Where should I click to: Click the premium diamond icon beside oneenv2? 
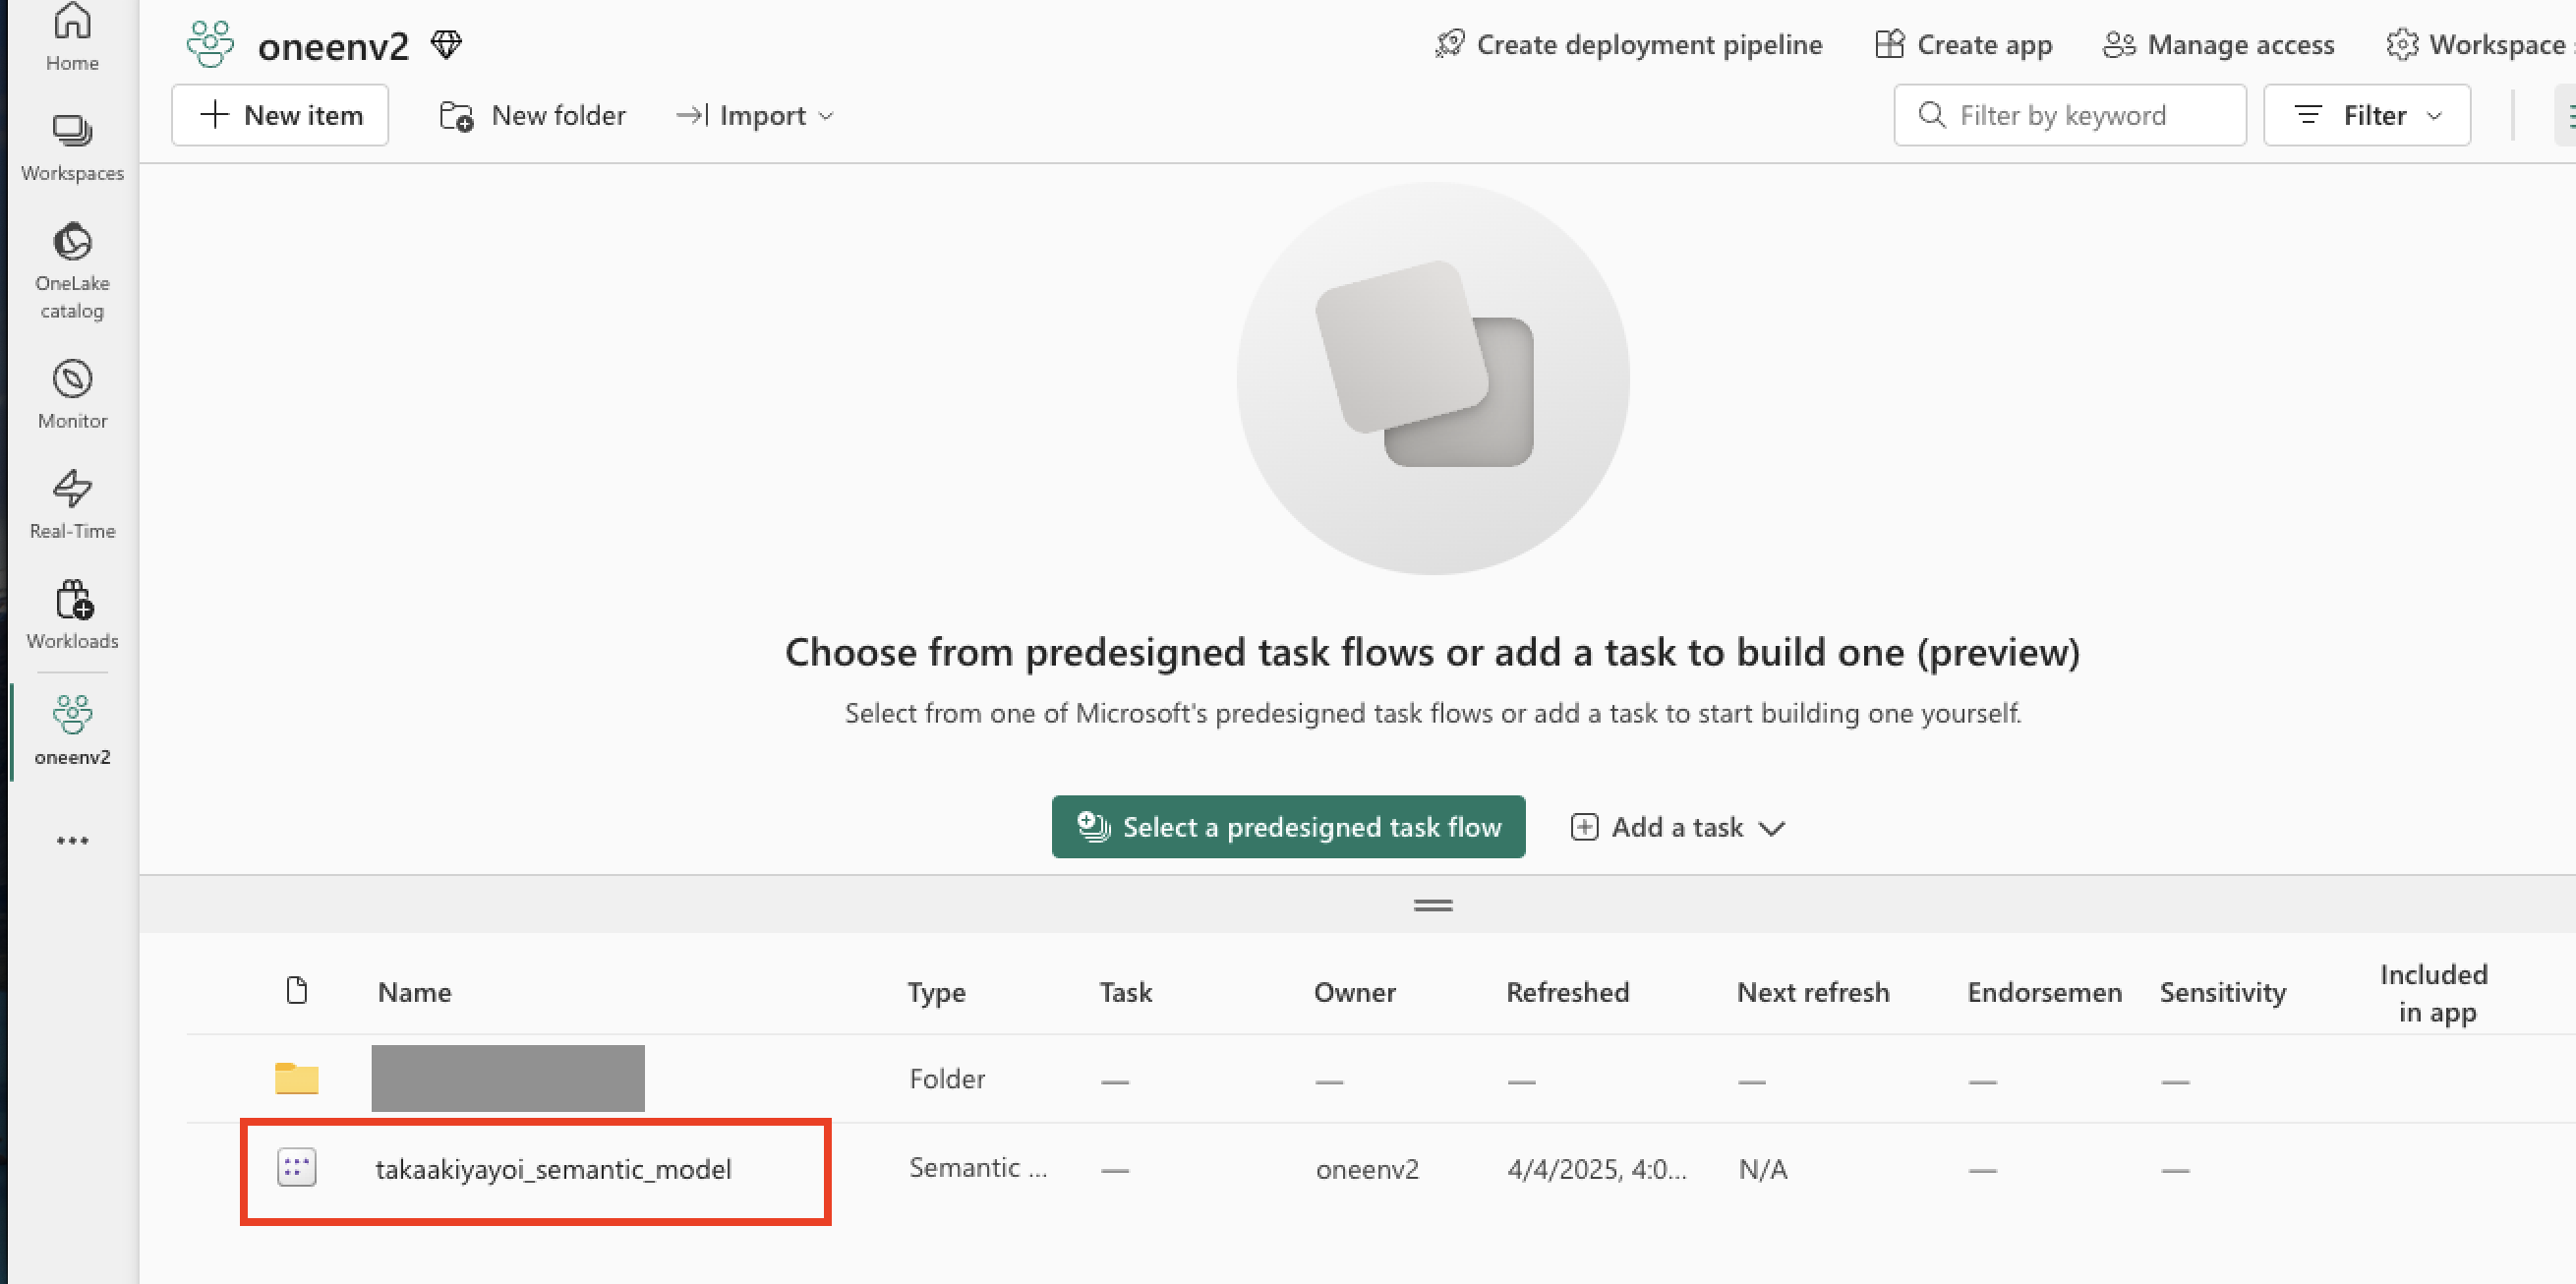point(446,45)
